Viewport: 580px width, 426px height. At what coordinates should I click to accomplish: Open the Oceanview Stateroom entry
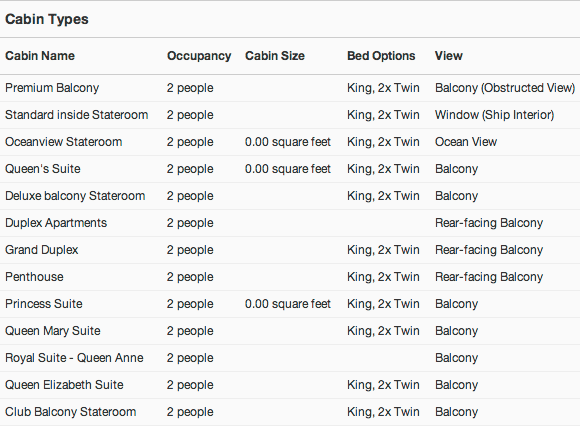tap(64, 142)
